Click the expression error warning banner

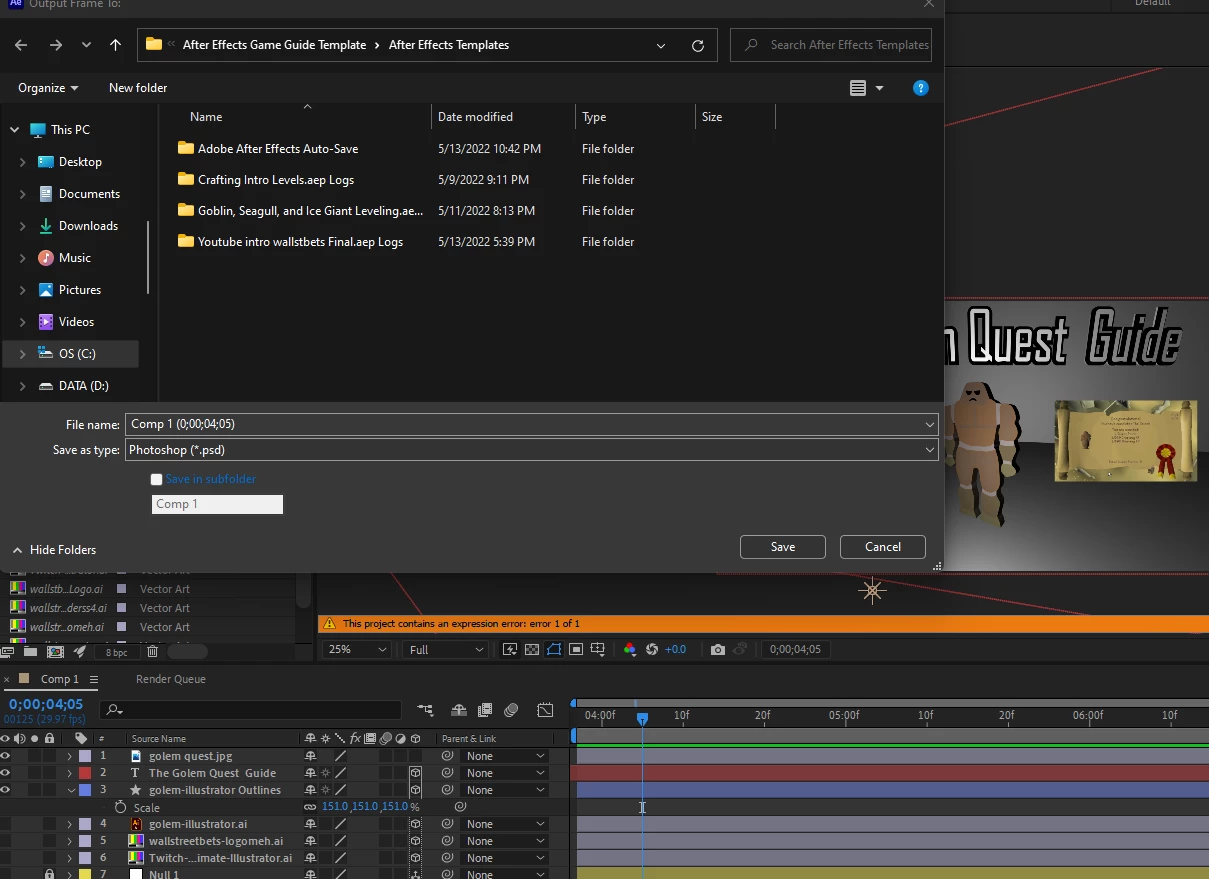tap(763, 623)
